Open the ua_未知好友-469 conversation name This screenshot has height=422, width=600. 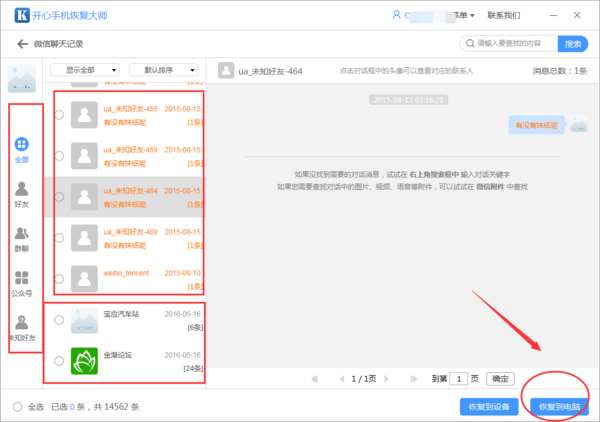pos(130,232)
